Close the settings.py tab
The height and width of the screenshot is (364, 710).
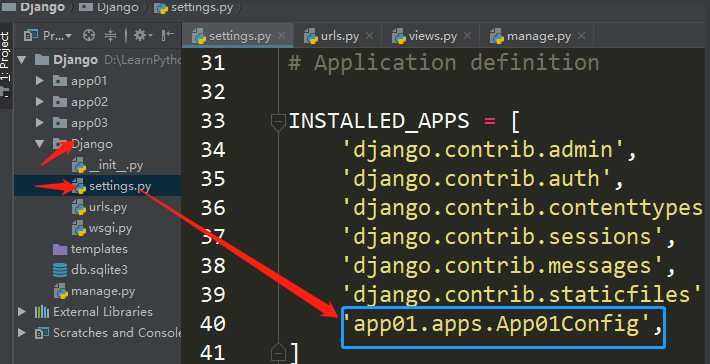point(281,36)
